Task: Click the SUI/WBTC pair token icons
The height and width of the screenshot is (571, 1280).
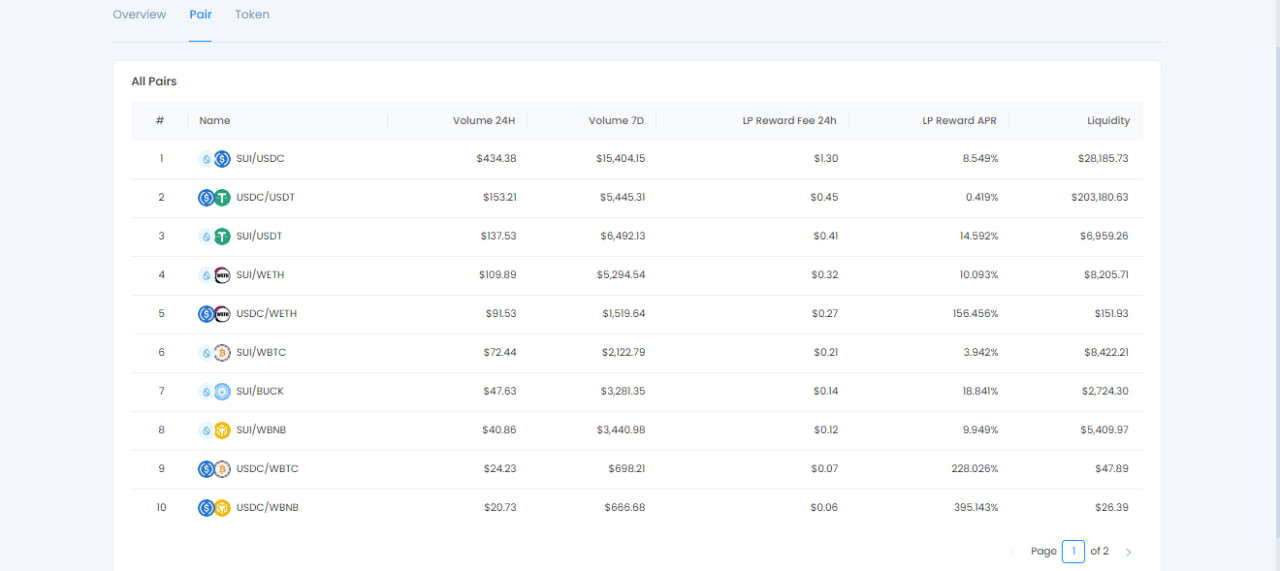Action: [214, 353]
